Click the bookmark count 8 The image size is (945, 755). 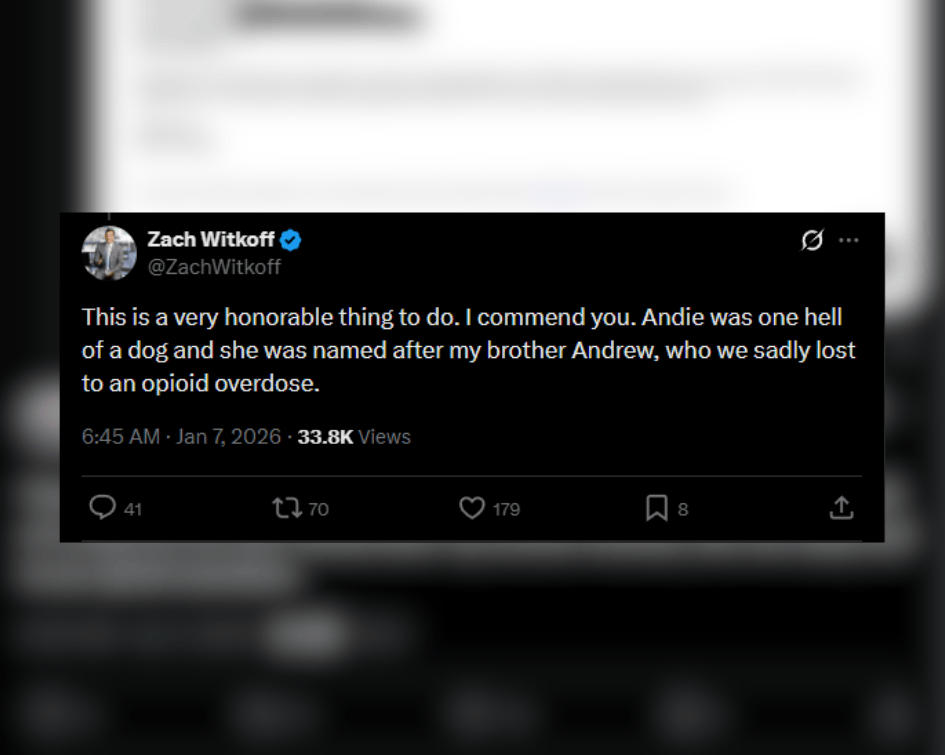[x=683, y=509]
